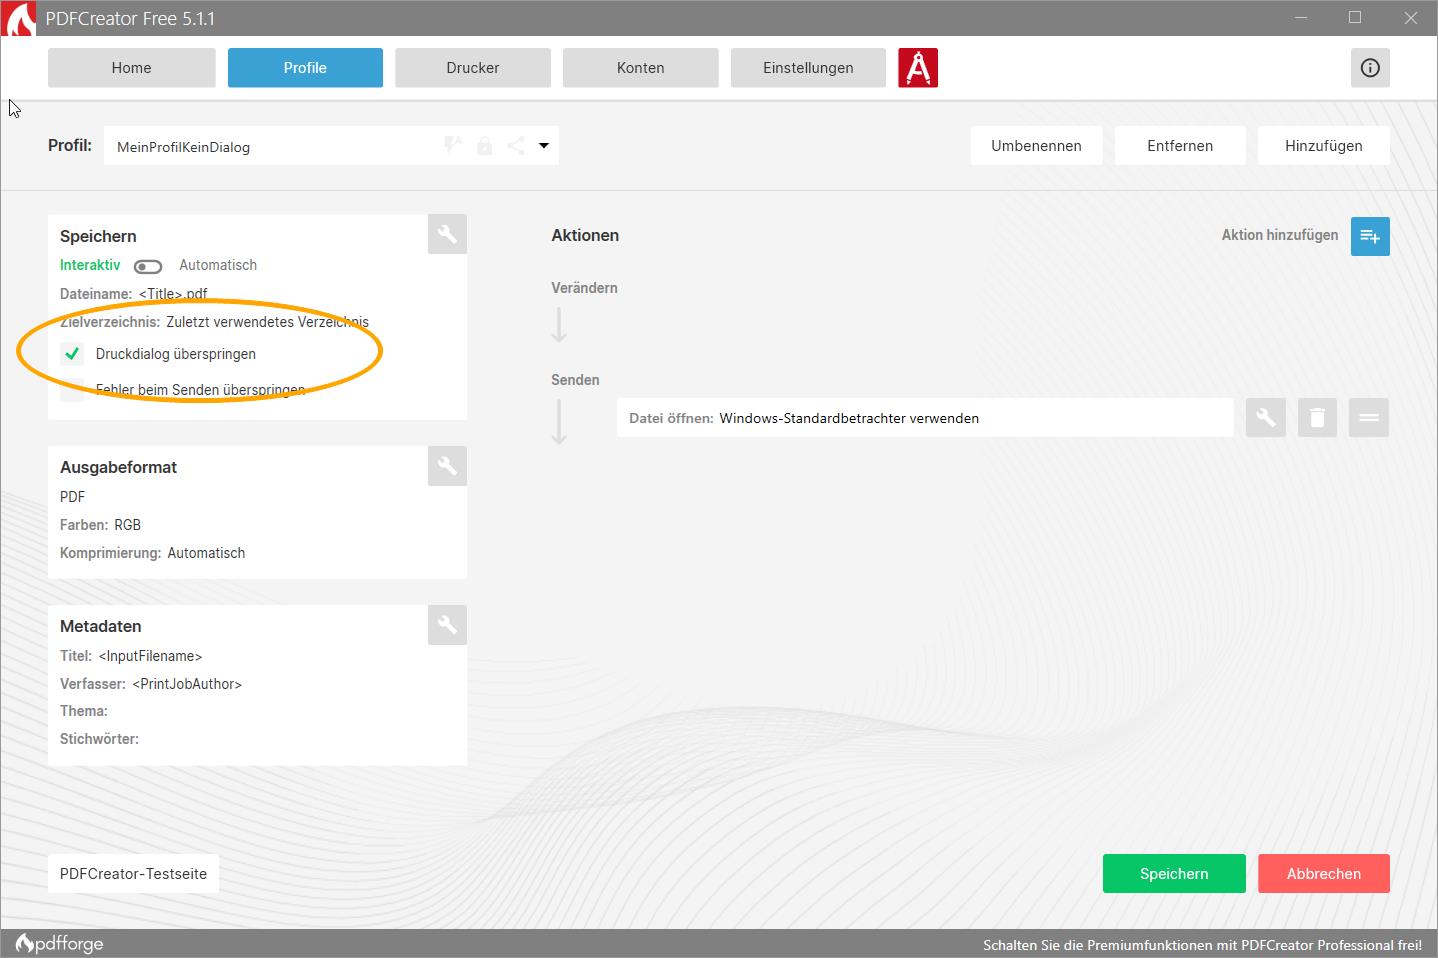Select the Datei öffnen action row
The height and width of the screenshot is (958, 1438).
(x=925, y=418)
